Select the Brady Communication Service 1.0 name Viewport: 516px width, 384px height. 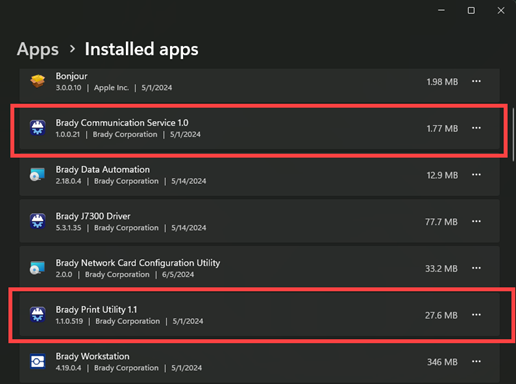coord(122,123)
